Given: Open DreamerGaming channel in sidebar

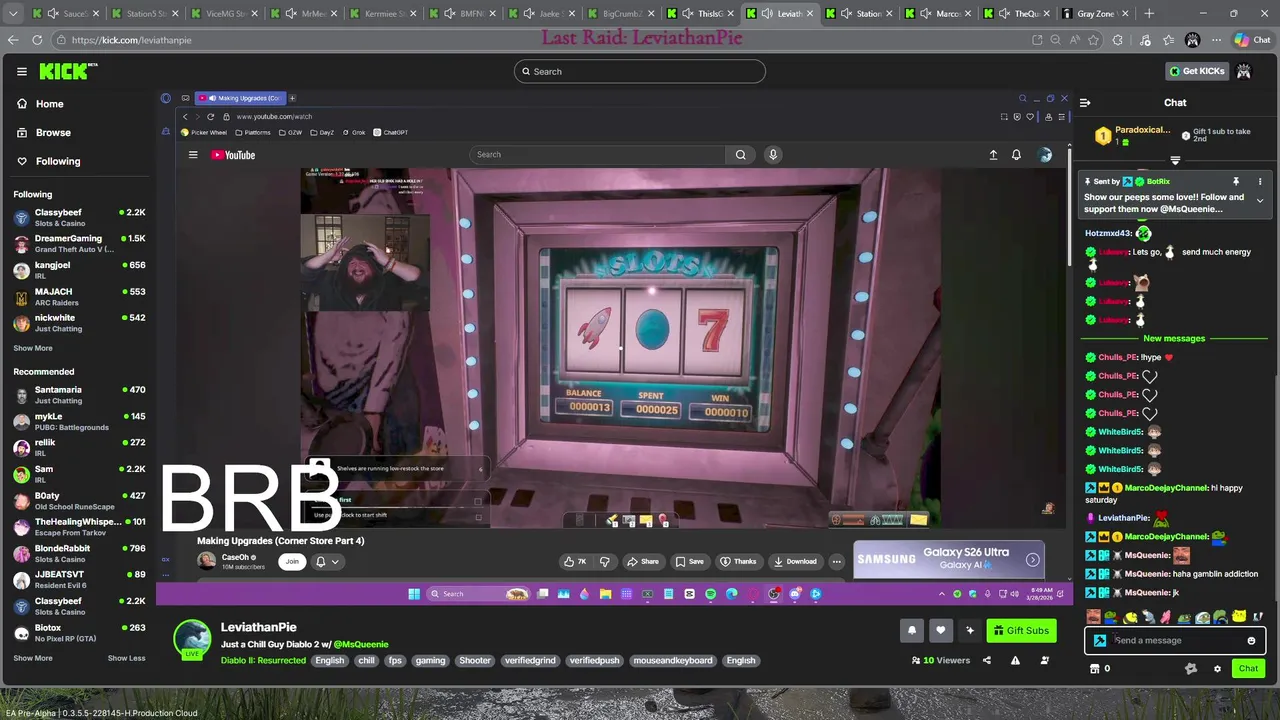Looking at the screenshot, I should click(78, 243).
